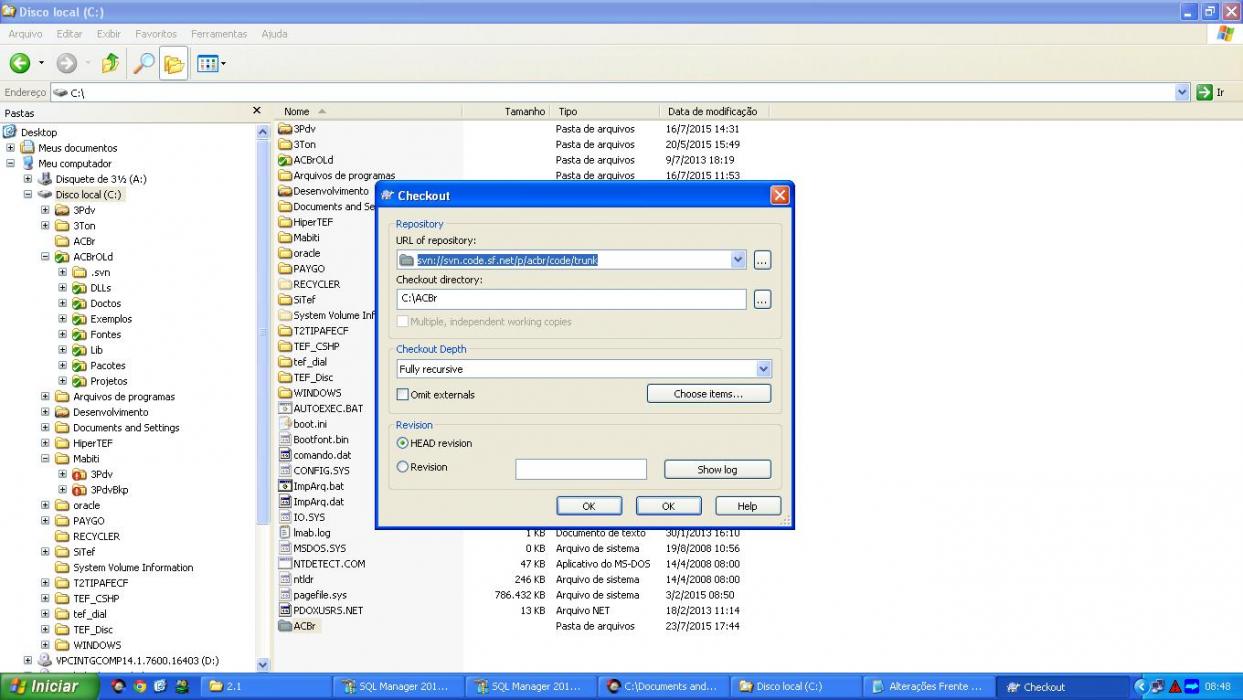Image resolution: width=1243 pixels, height=700 pixels.
Task: Browse for repository URL with ellipsis button
Action: (762, 260)
